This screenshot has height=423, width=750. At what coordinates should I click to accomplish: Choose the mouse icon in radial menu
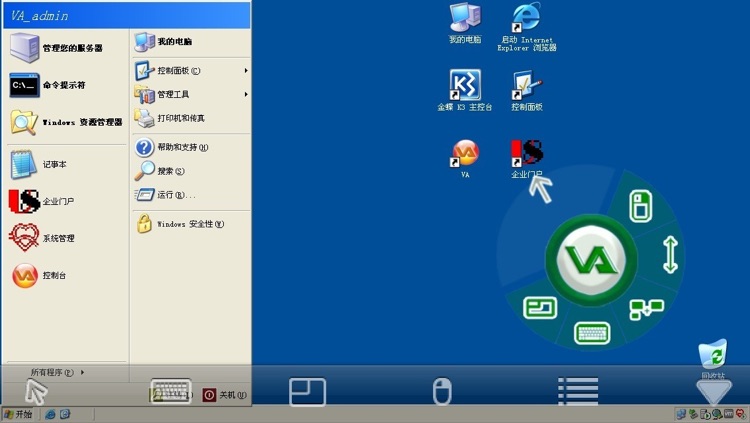tap(640, 206)
